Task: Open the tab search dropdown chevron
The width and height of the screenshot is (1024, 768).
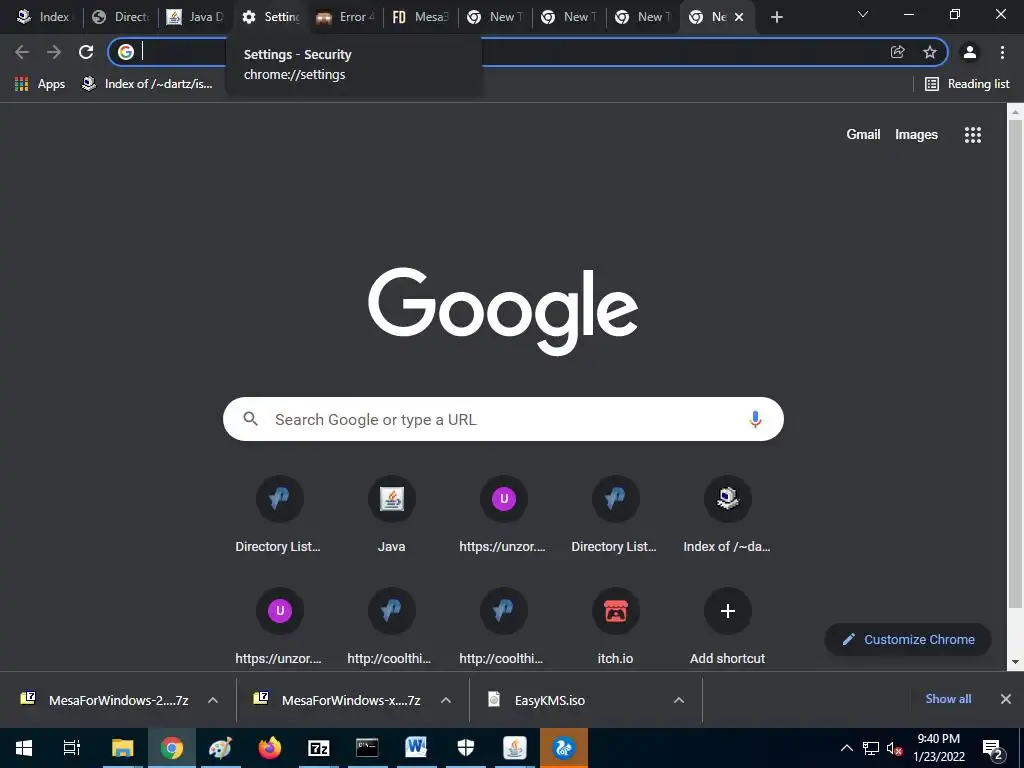Action: click(x=863, y=14)
